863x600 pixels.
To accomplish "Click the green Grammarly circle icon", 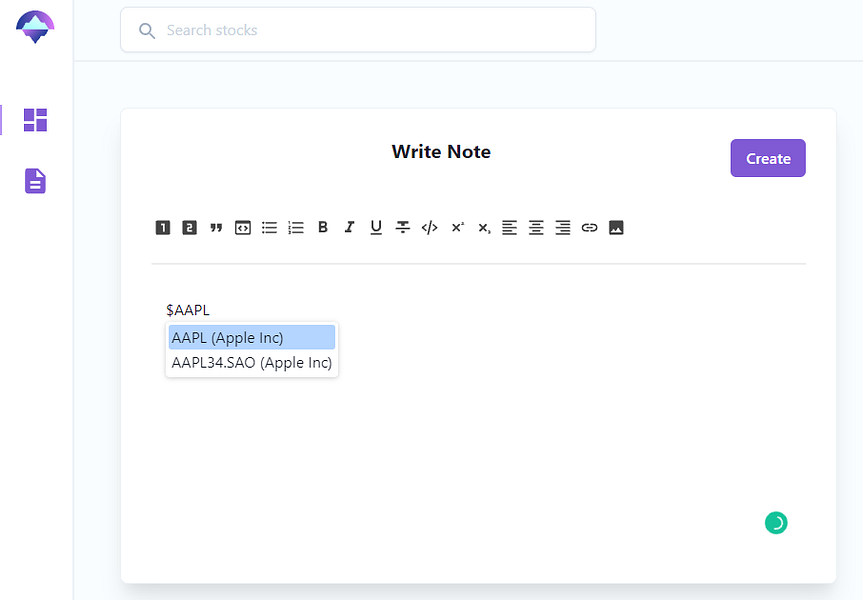I will coord(776,523).
